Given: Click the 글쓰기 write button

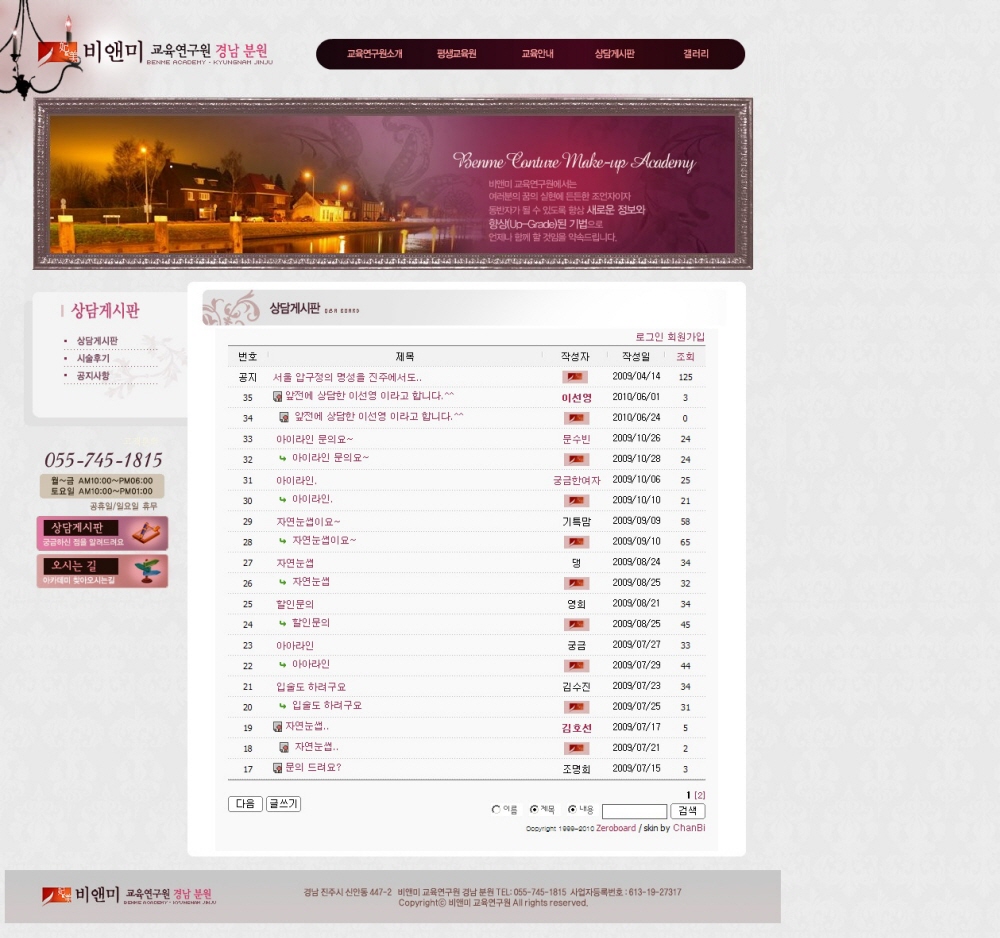Looking at the screenshot, I should tap(283, 804).
